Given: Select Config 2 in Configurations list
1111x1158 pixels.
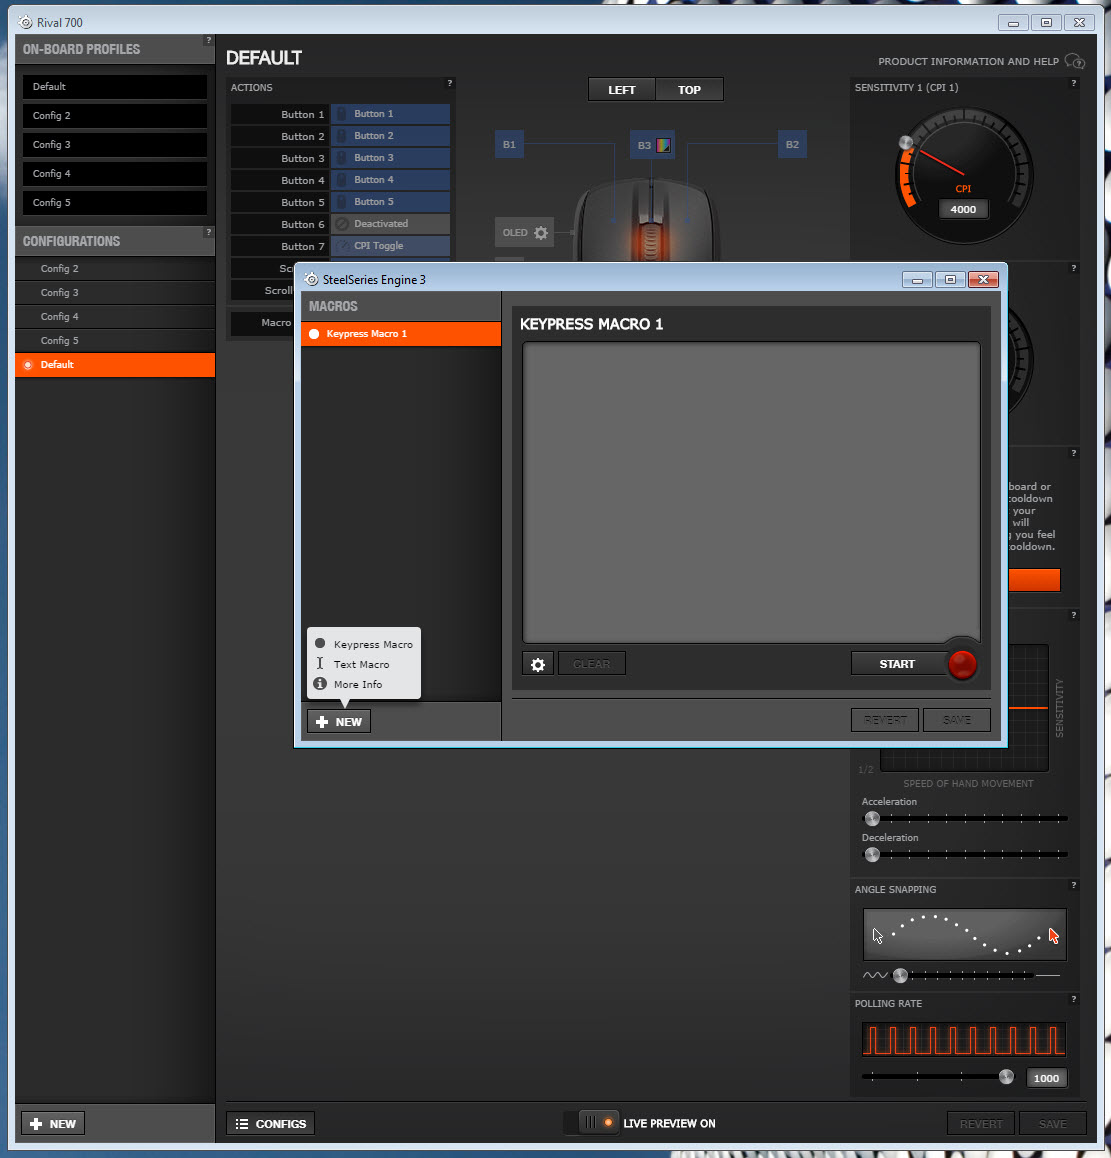Looking at the screenshot, I should click(115, 268).
